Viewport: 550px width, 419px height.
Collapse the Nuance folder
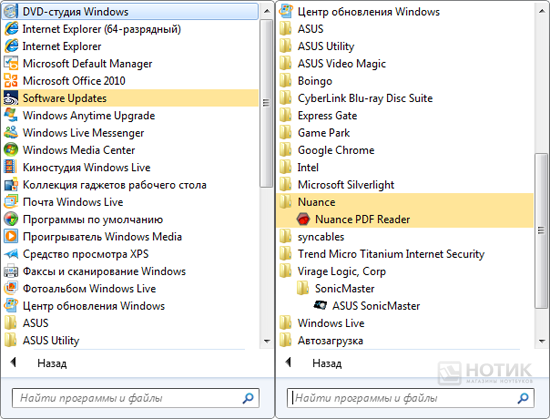[x=404, y=202]
